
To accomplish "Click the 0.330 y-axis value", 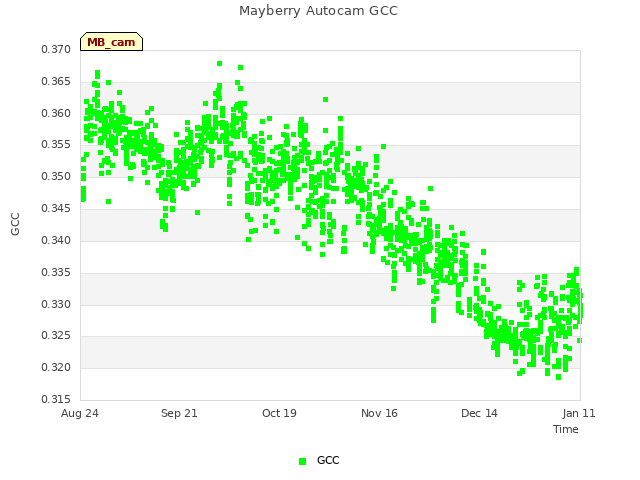I will [56, 304].
